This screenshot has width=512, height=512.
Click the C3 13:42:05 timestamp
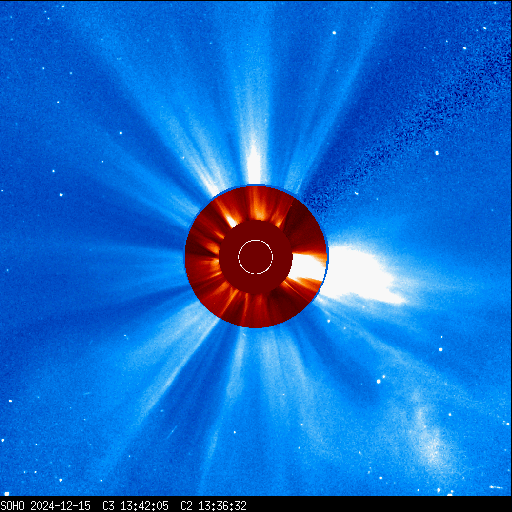point(135,506)
